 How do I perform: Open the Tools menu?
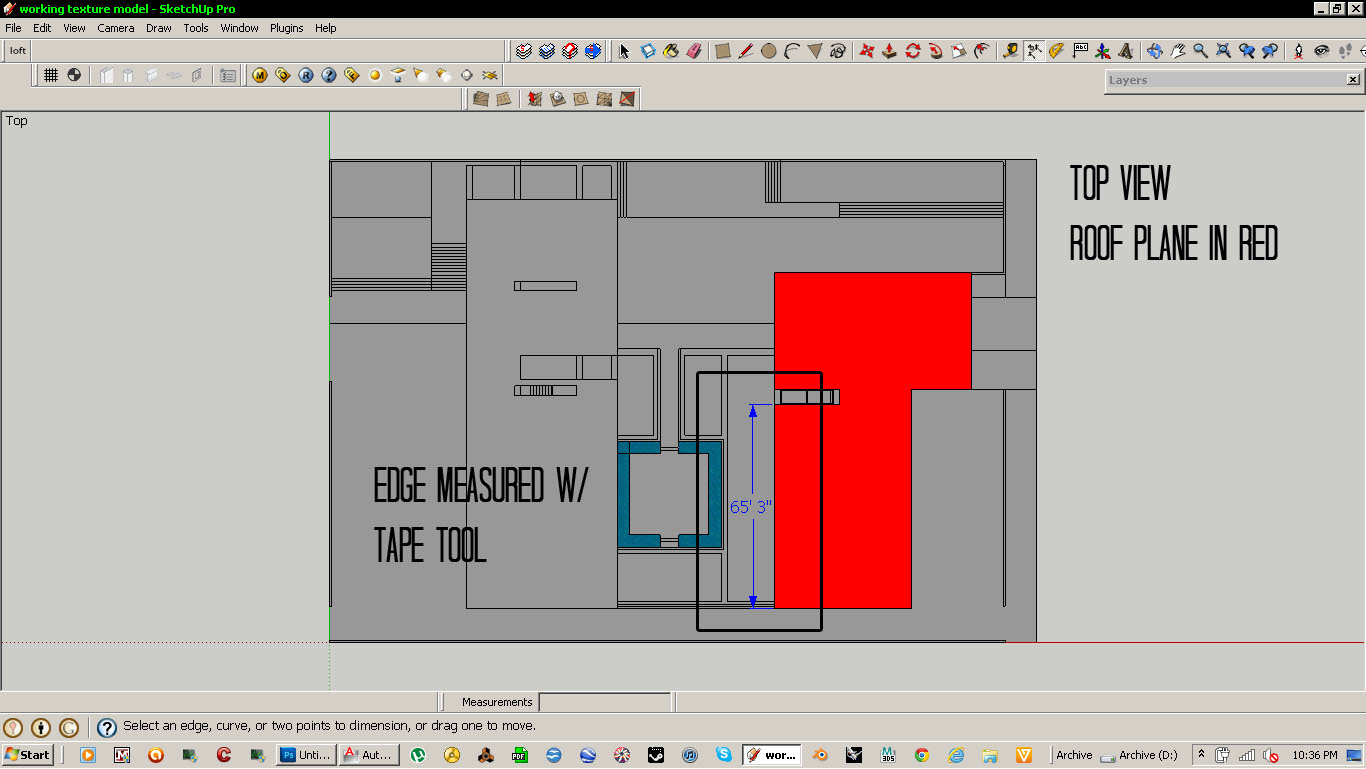click(196, 28)
